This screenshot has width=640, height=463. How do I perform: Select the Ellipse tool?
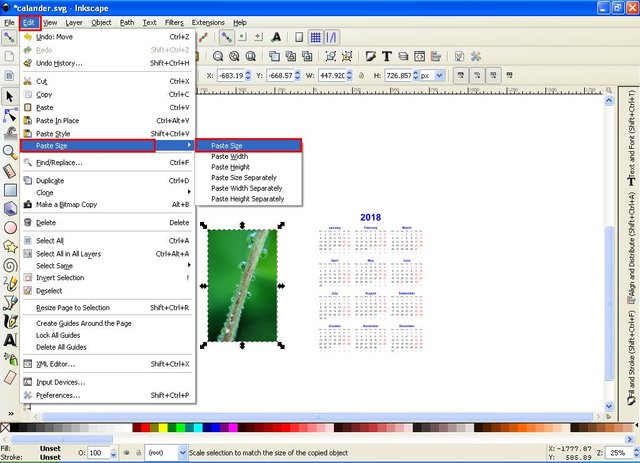[10, 227]
